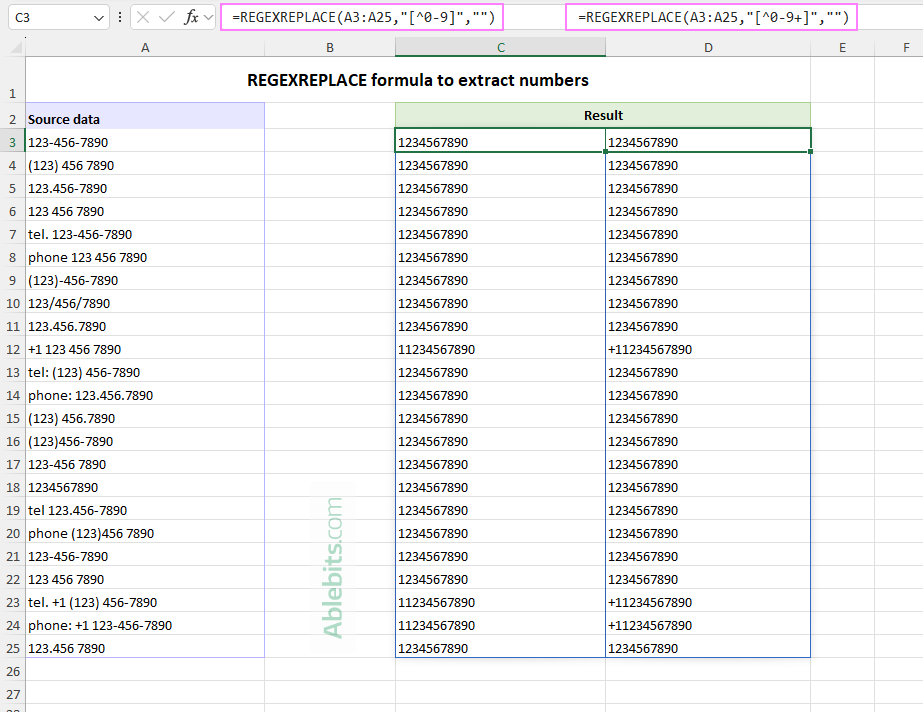Click the fill handle at cell D3 corner
This screenshot has height=712, width=923.
811,152
